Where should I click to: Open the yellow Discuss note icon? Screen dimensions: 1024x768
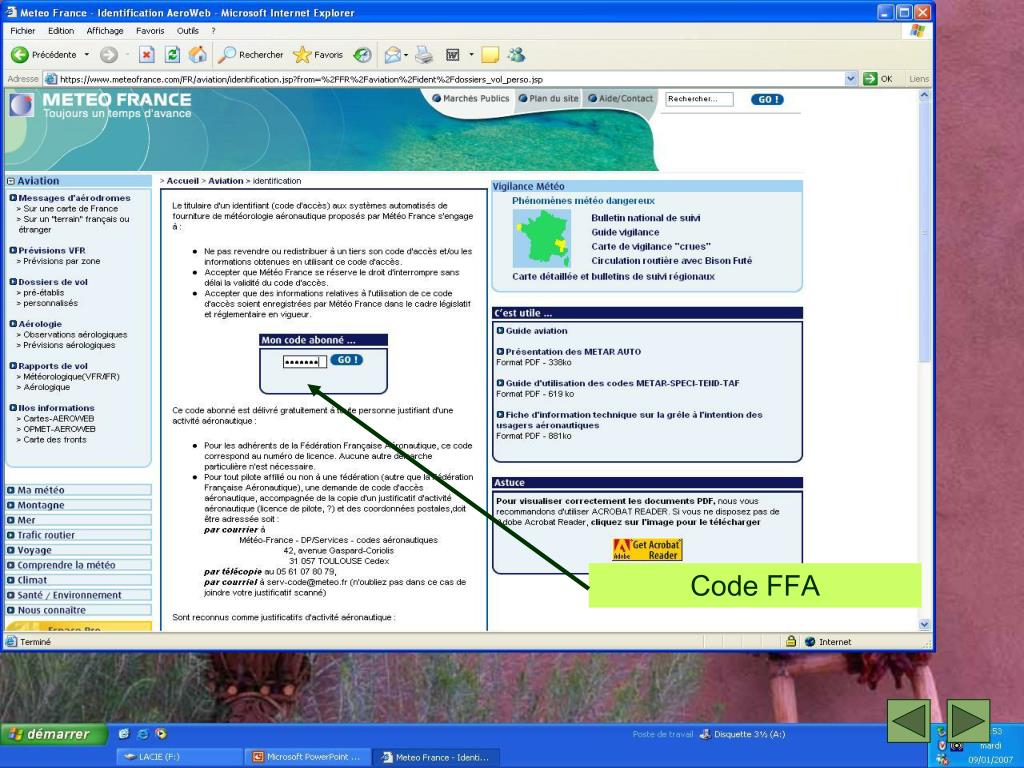[490, 55]
